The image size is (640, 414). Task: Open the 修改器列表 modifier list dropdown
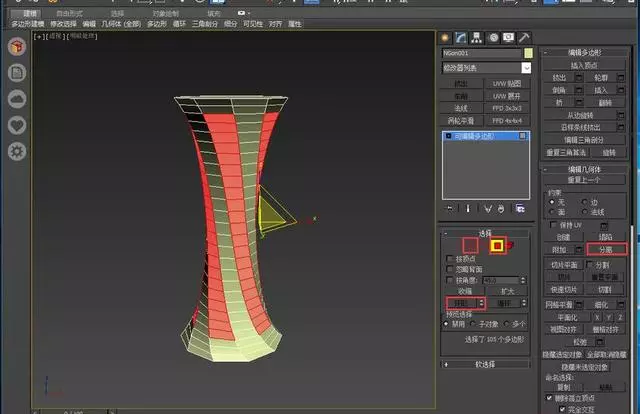(486, 67)
